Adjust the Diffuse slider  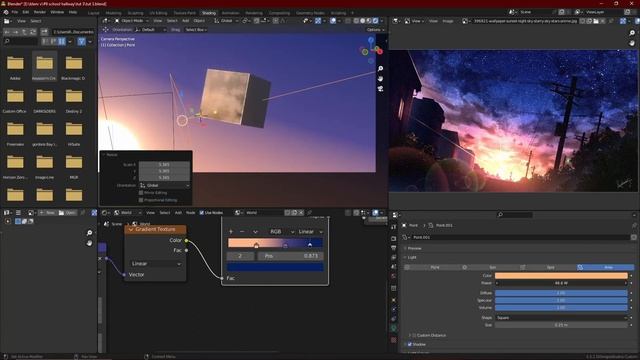561,293
